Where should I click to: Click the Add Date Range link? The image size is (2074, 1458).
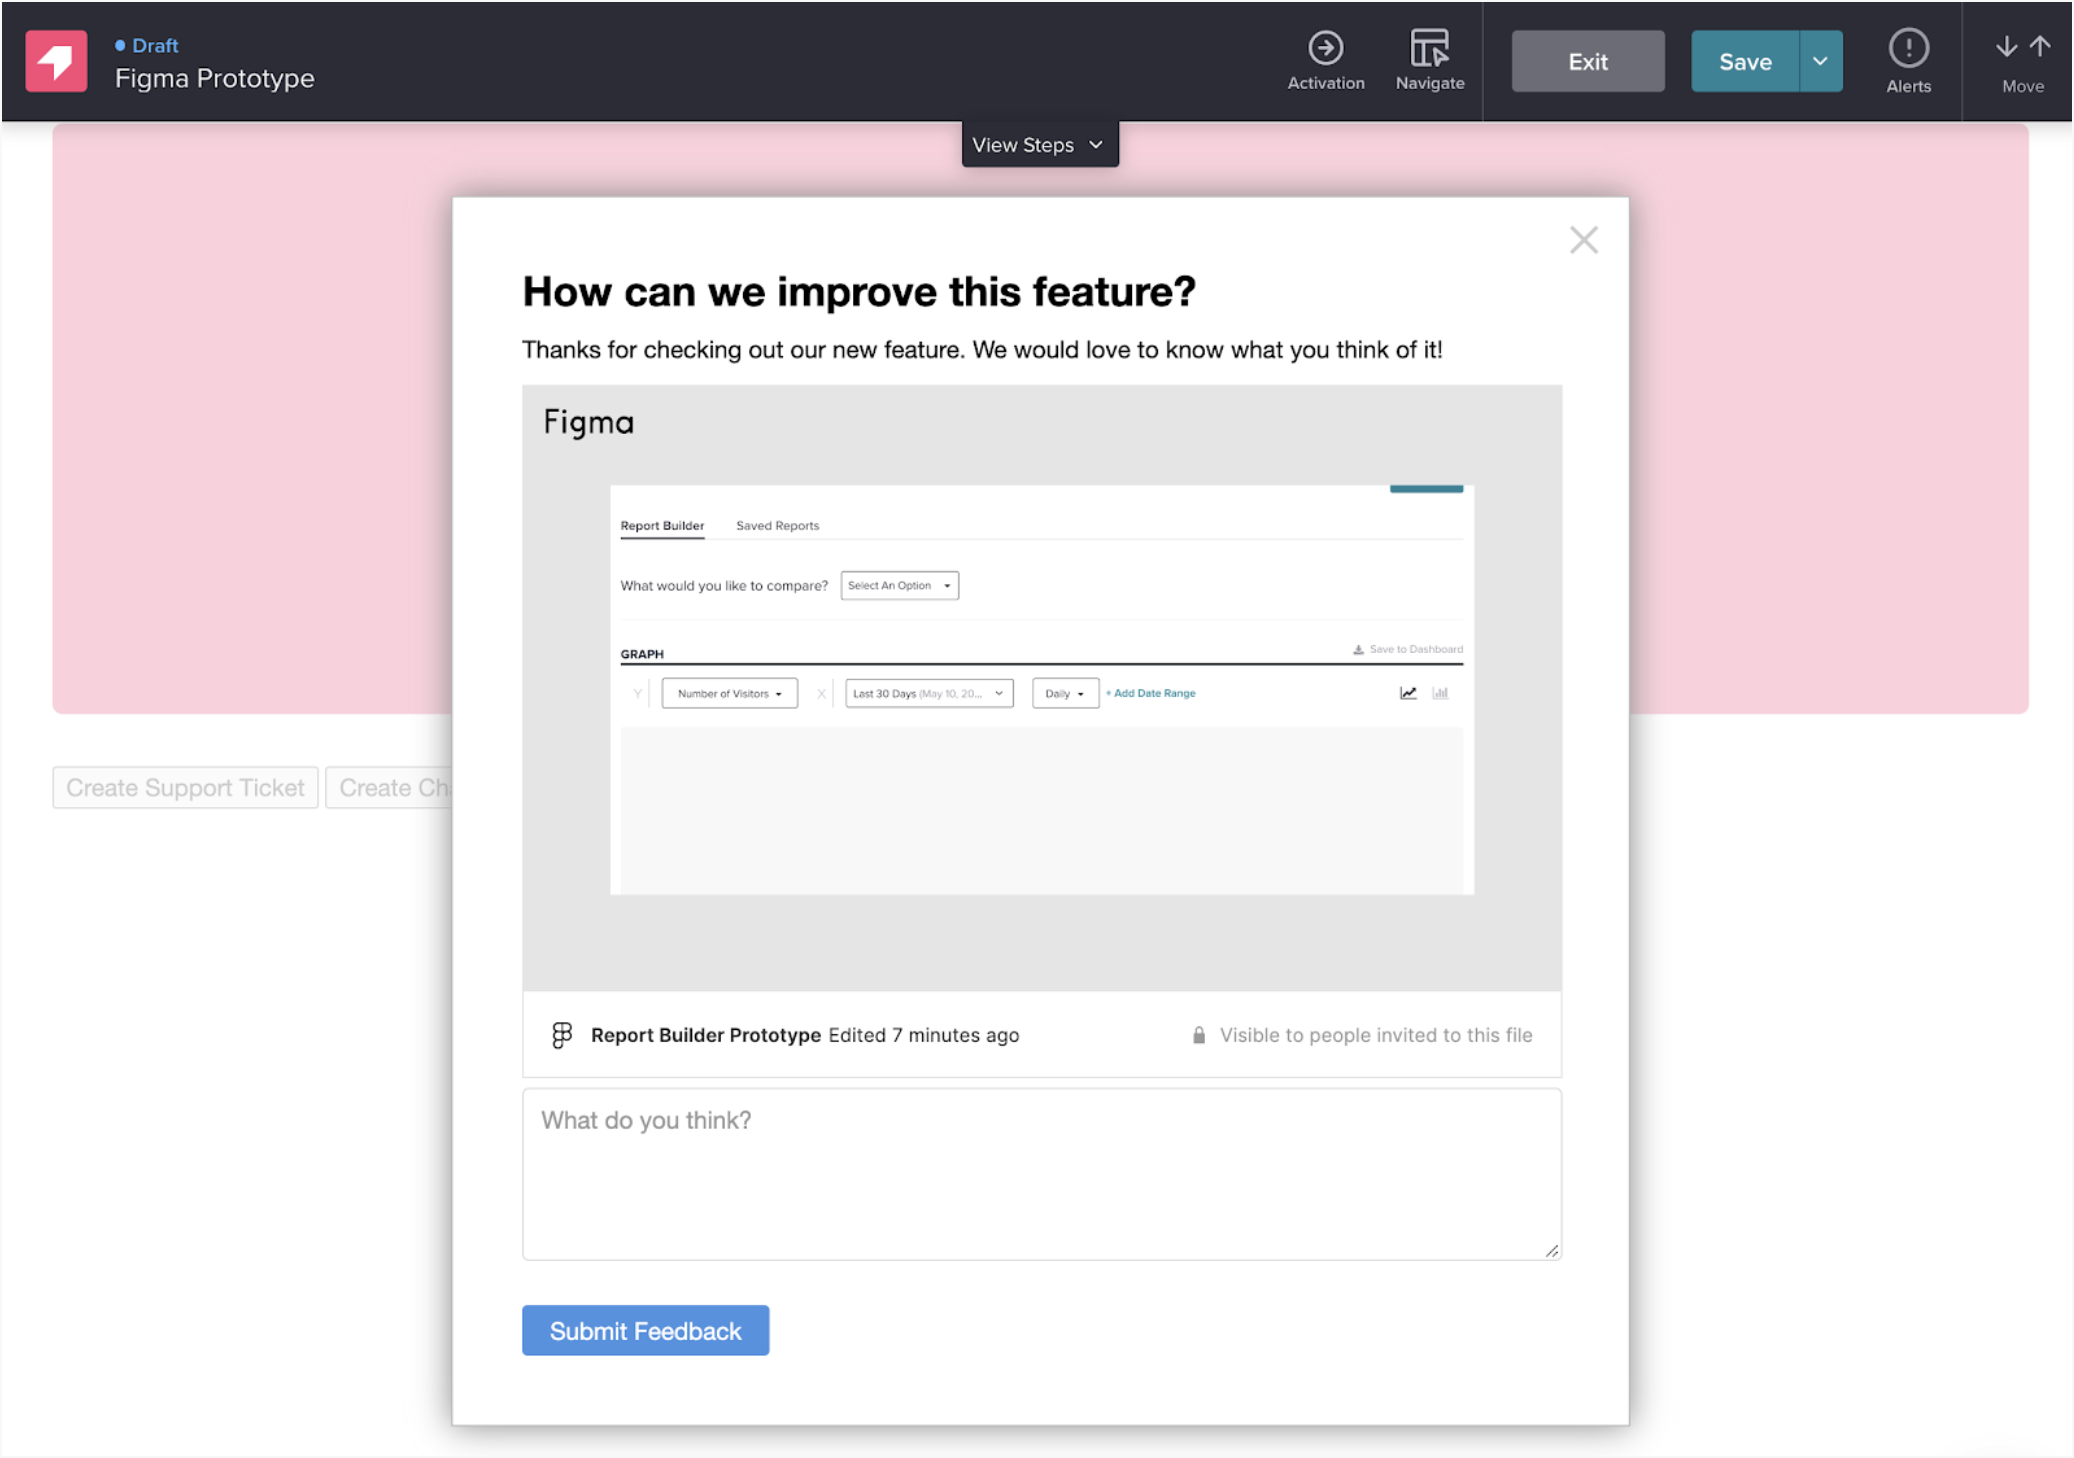[x=1151, y=693]
